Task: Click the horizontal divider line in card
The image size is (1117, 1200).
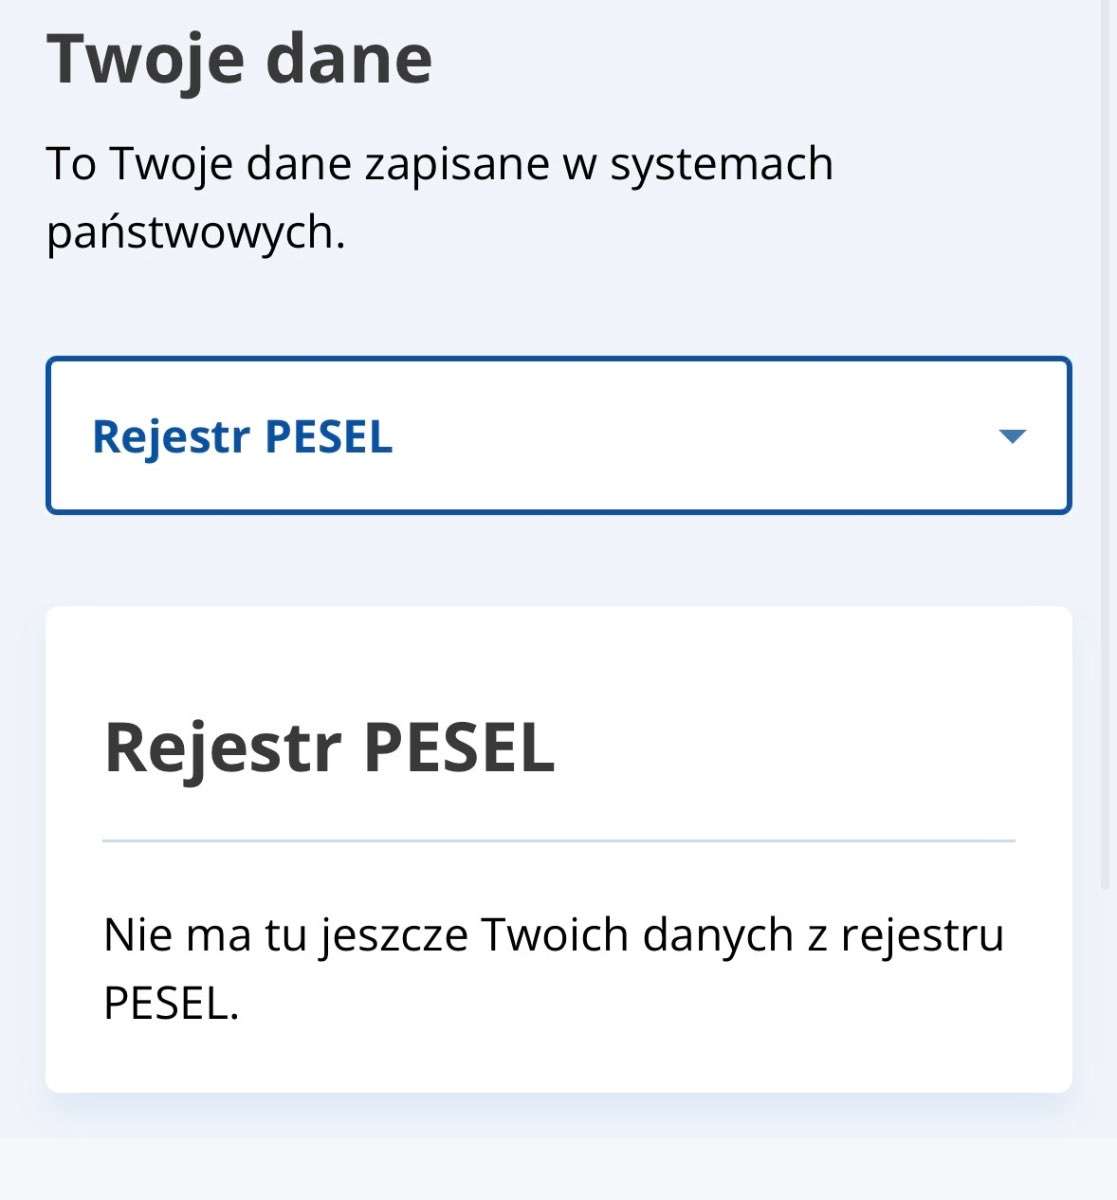Action: 558,841
